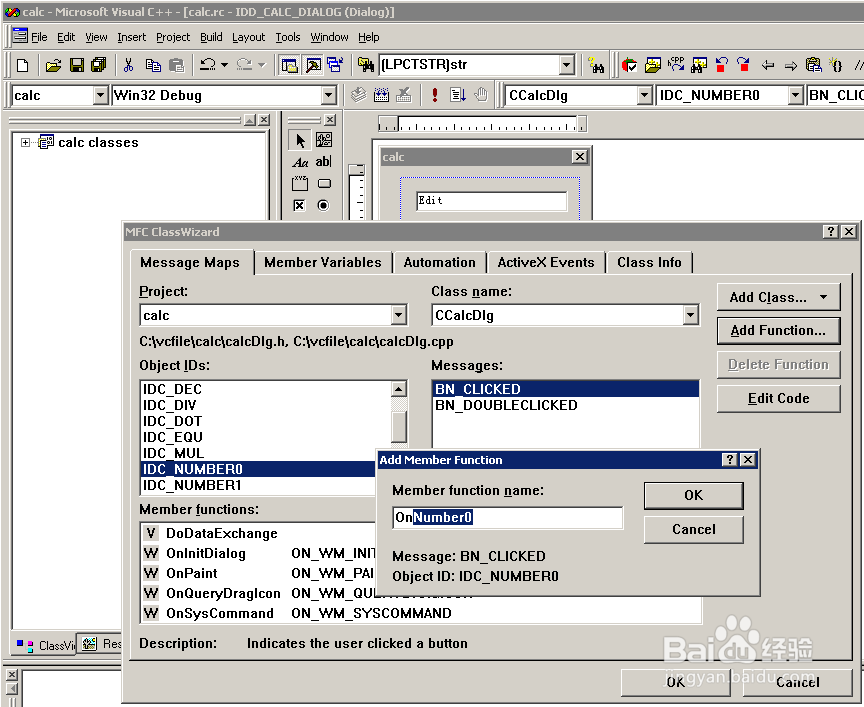Viewport: 864px width, 707px height.
Task: Click the New Text File toolbar icon
Action: (23, 65)
